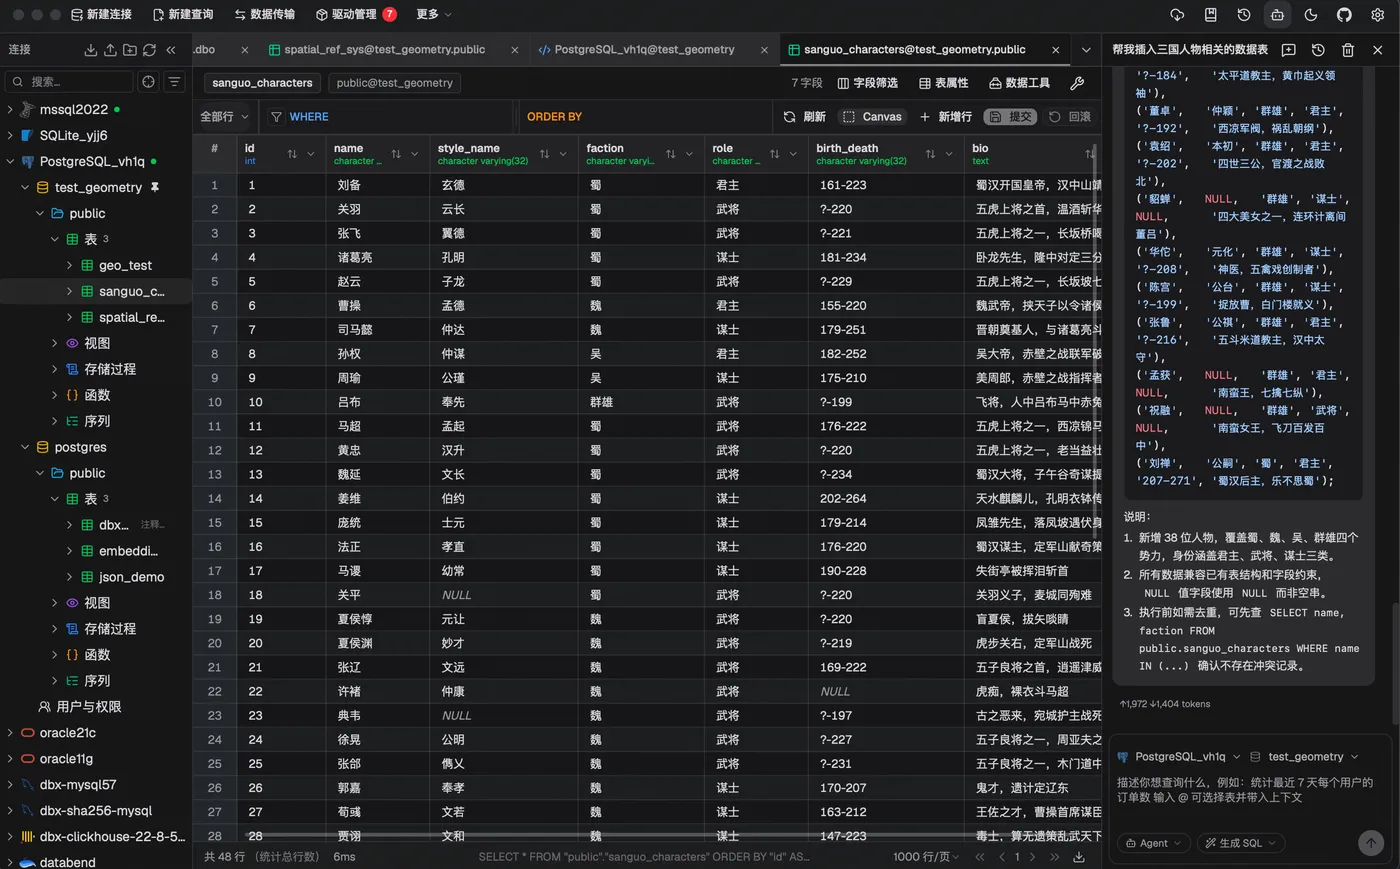The width and height of the screenshot is (1400, 869).
Task: Click the WHERE filter funnel icon
Action: point(277,117)
